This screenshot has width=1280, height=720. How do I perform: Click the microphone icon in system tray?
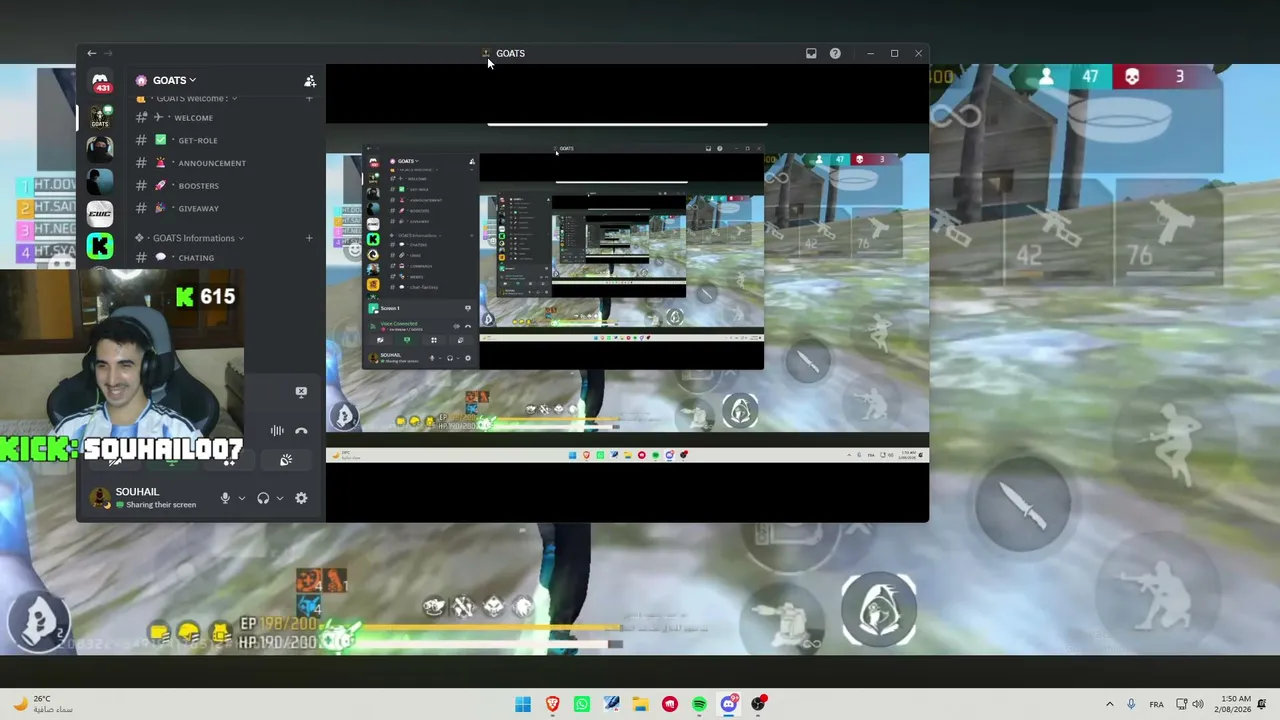coord(1131,704)
